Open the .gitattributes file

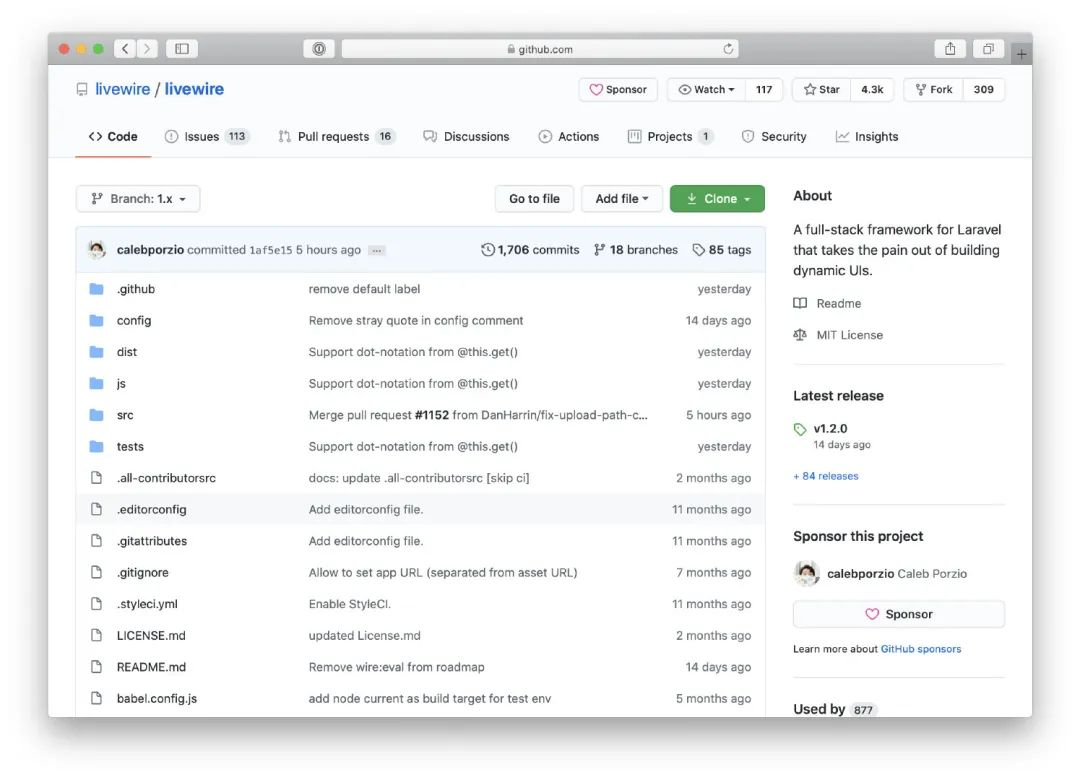pos(152,541)
